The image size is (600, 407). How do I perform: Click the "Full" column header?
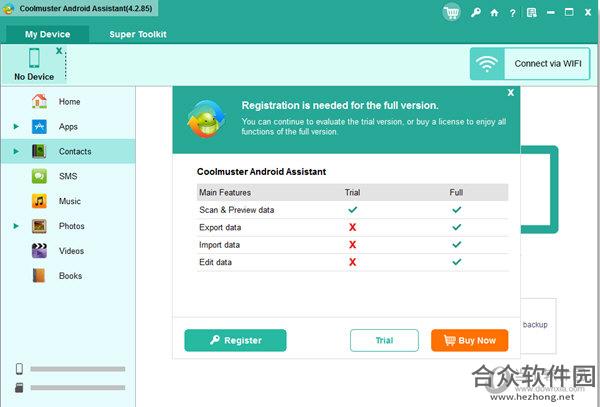tap(456, 192)
